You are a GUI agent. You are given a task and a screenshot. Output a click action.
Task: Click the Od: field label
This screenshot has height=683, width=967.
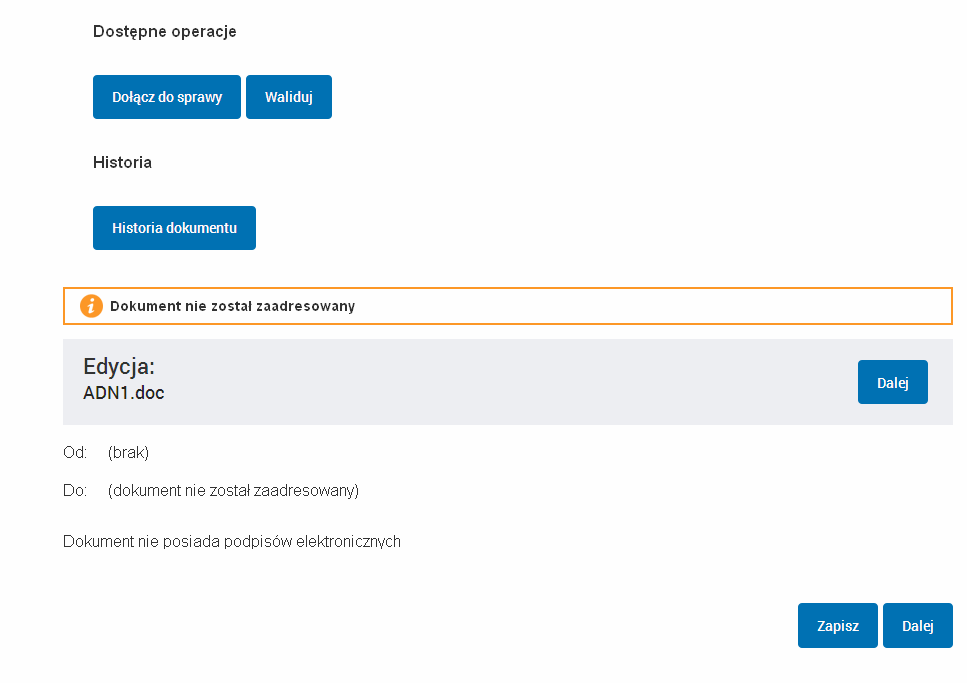tap(75, 452)
